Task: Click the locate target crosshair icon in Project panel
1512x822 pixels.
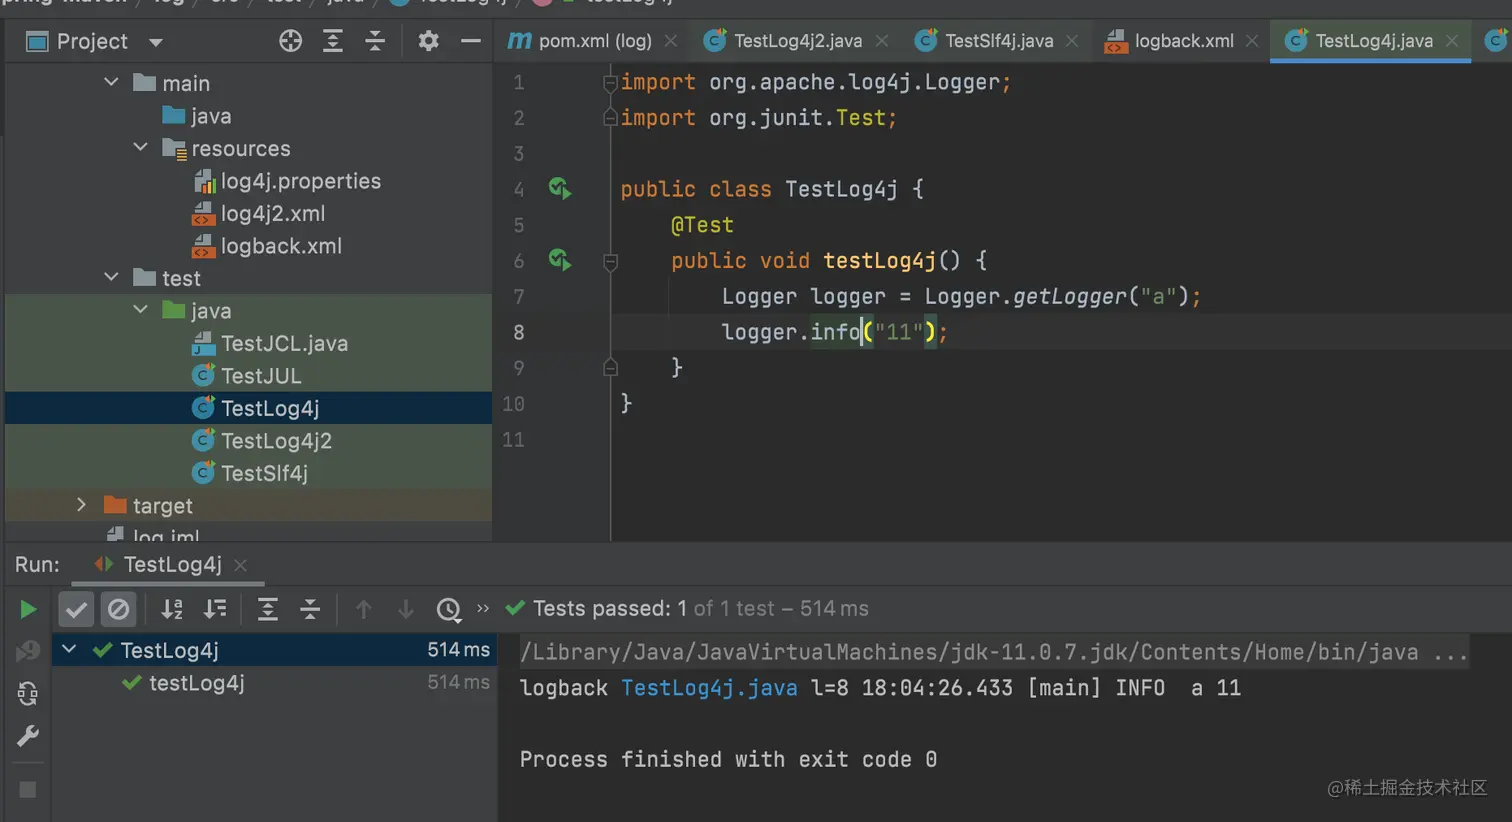Action: pyautogui.click(x=290, y=41)
